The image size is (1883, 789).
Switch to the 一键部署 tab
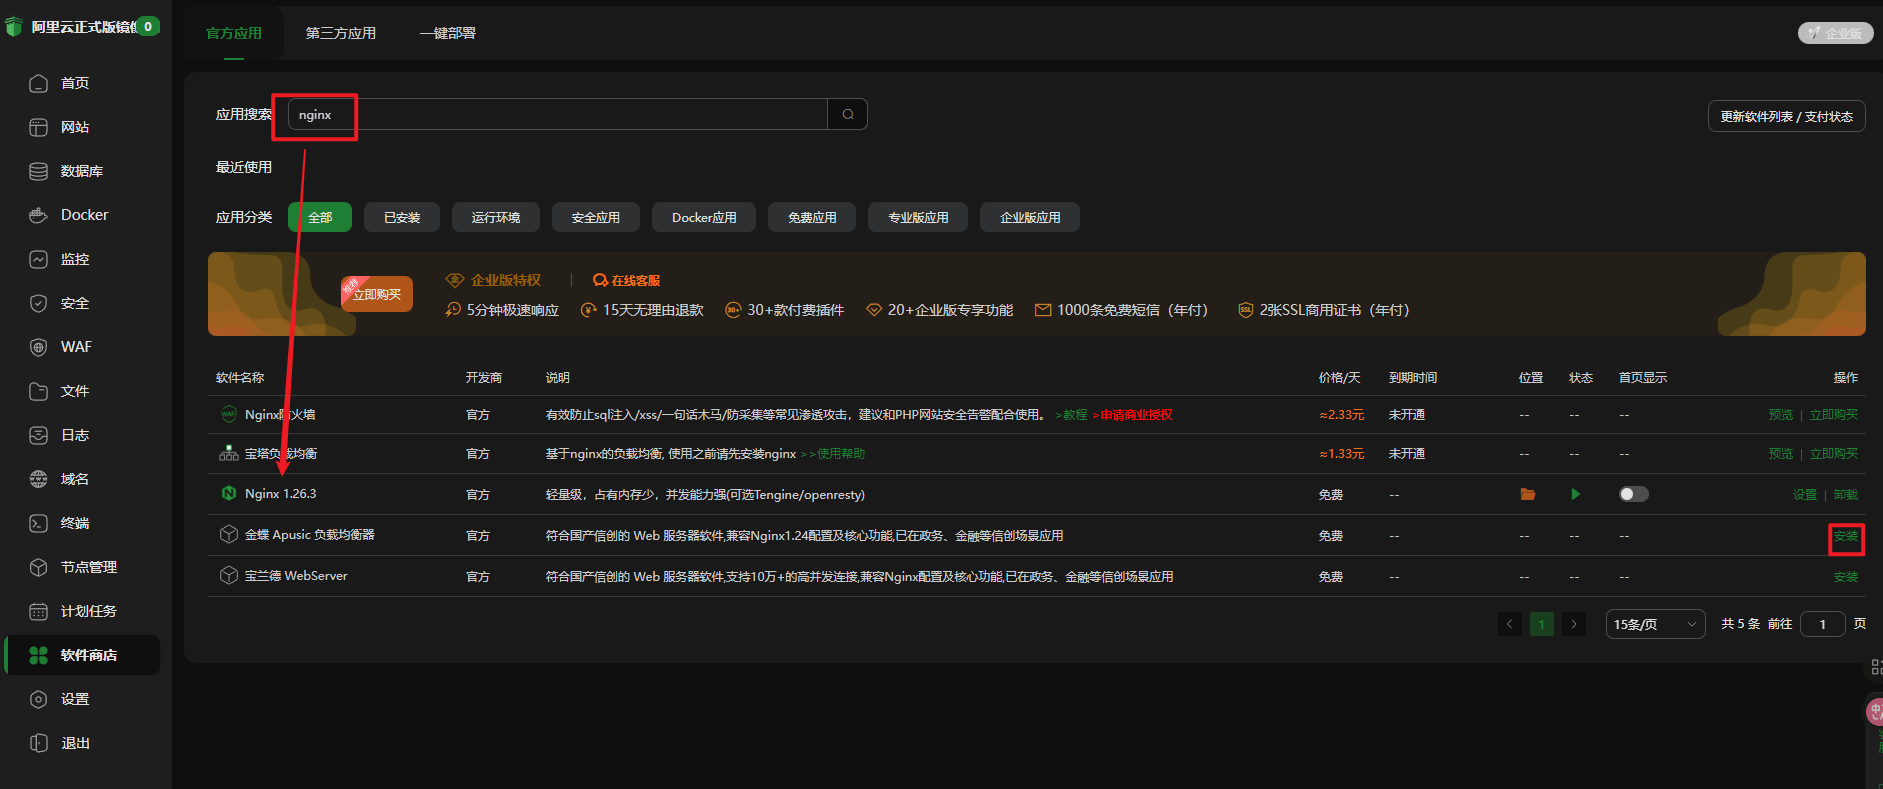(x=447, y=33)
